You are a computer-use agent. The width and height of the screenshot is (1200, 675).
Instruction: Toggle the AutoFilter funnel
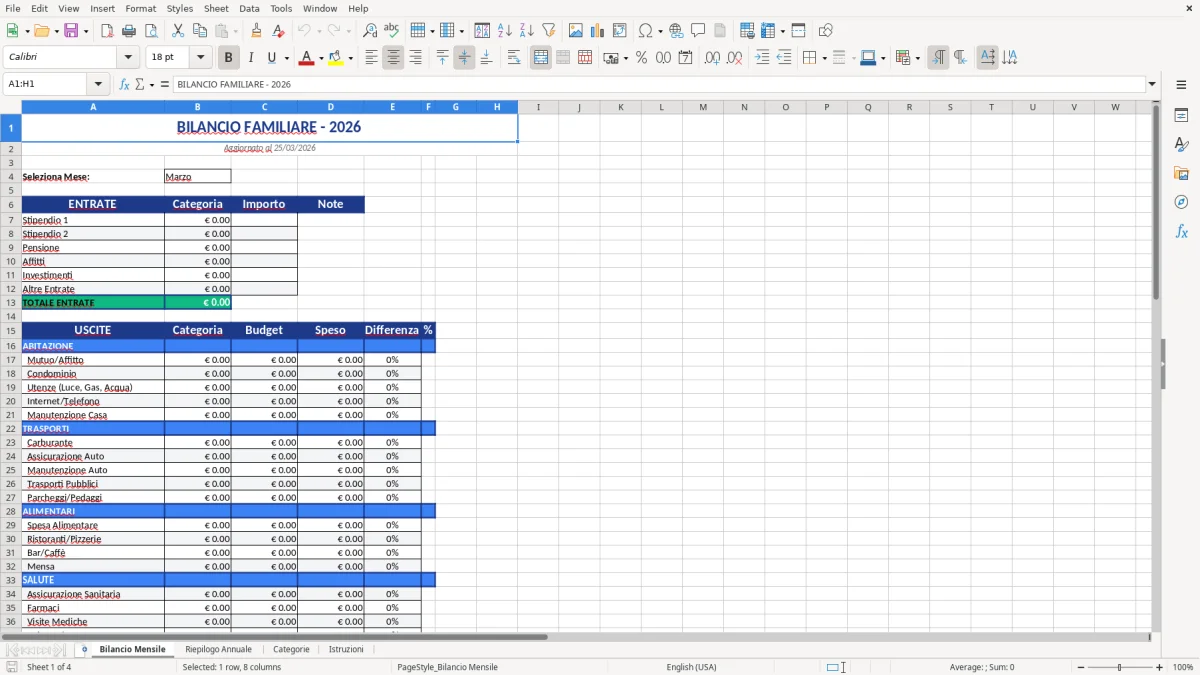pos(548,31)
